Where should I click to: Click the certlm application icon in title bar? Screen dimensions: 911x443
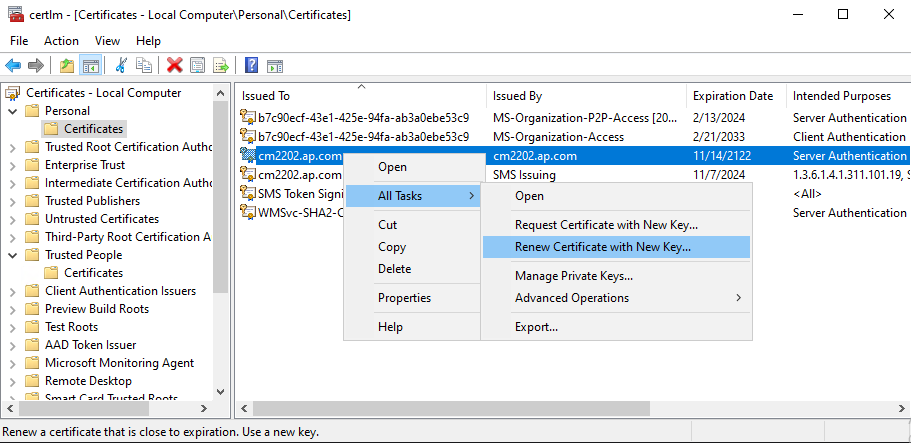[16, 15]
